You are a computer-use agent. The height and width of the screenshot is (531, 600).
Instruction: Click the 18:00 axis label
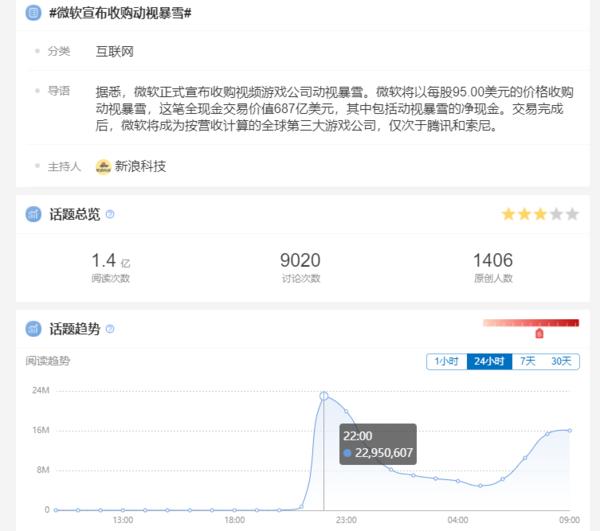pos(235,520)
